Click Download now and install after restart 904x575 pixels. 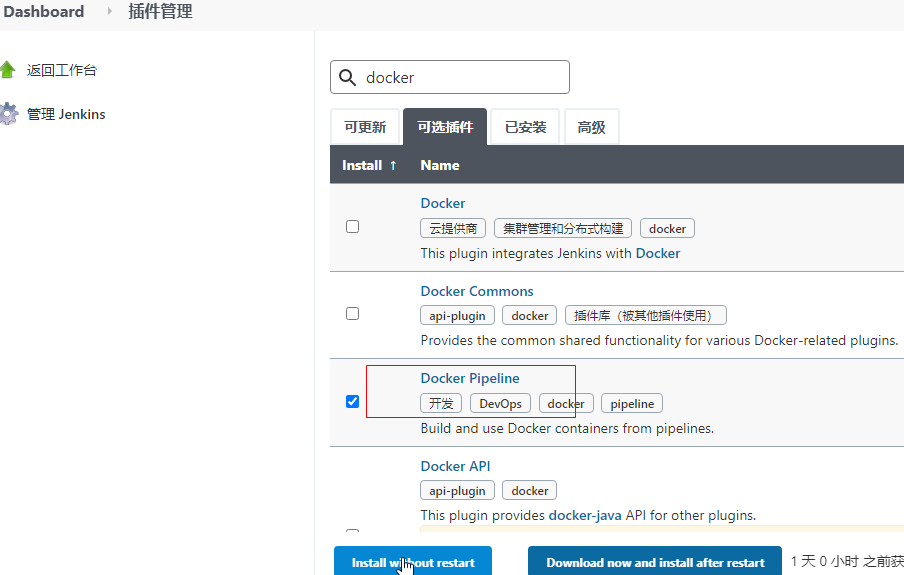click(655, 563)
